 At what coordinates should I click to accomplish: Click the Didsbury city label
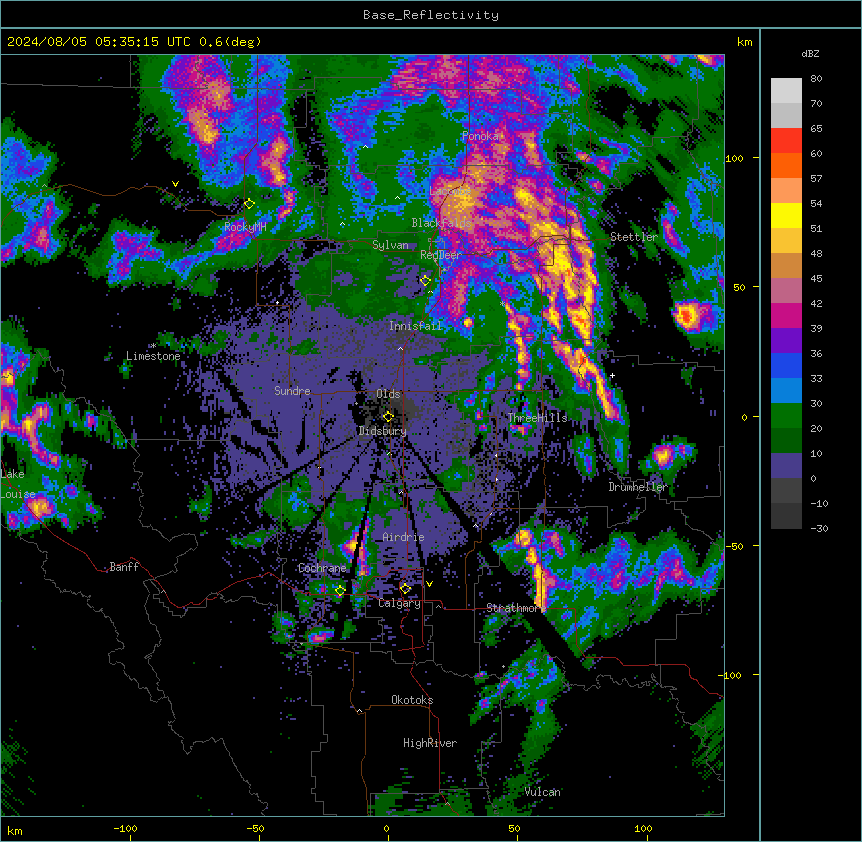click(383, 431)
